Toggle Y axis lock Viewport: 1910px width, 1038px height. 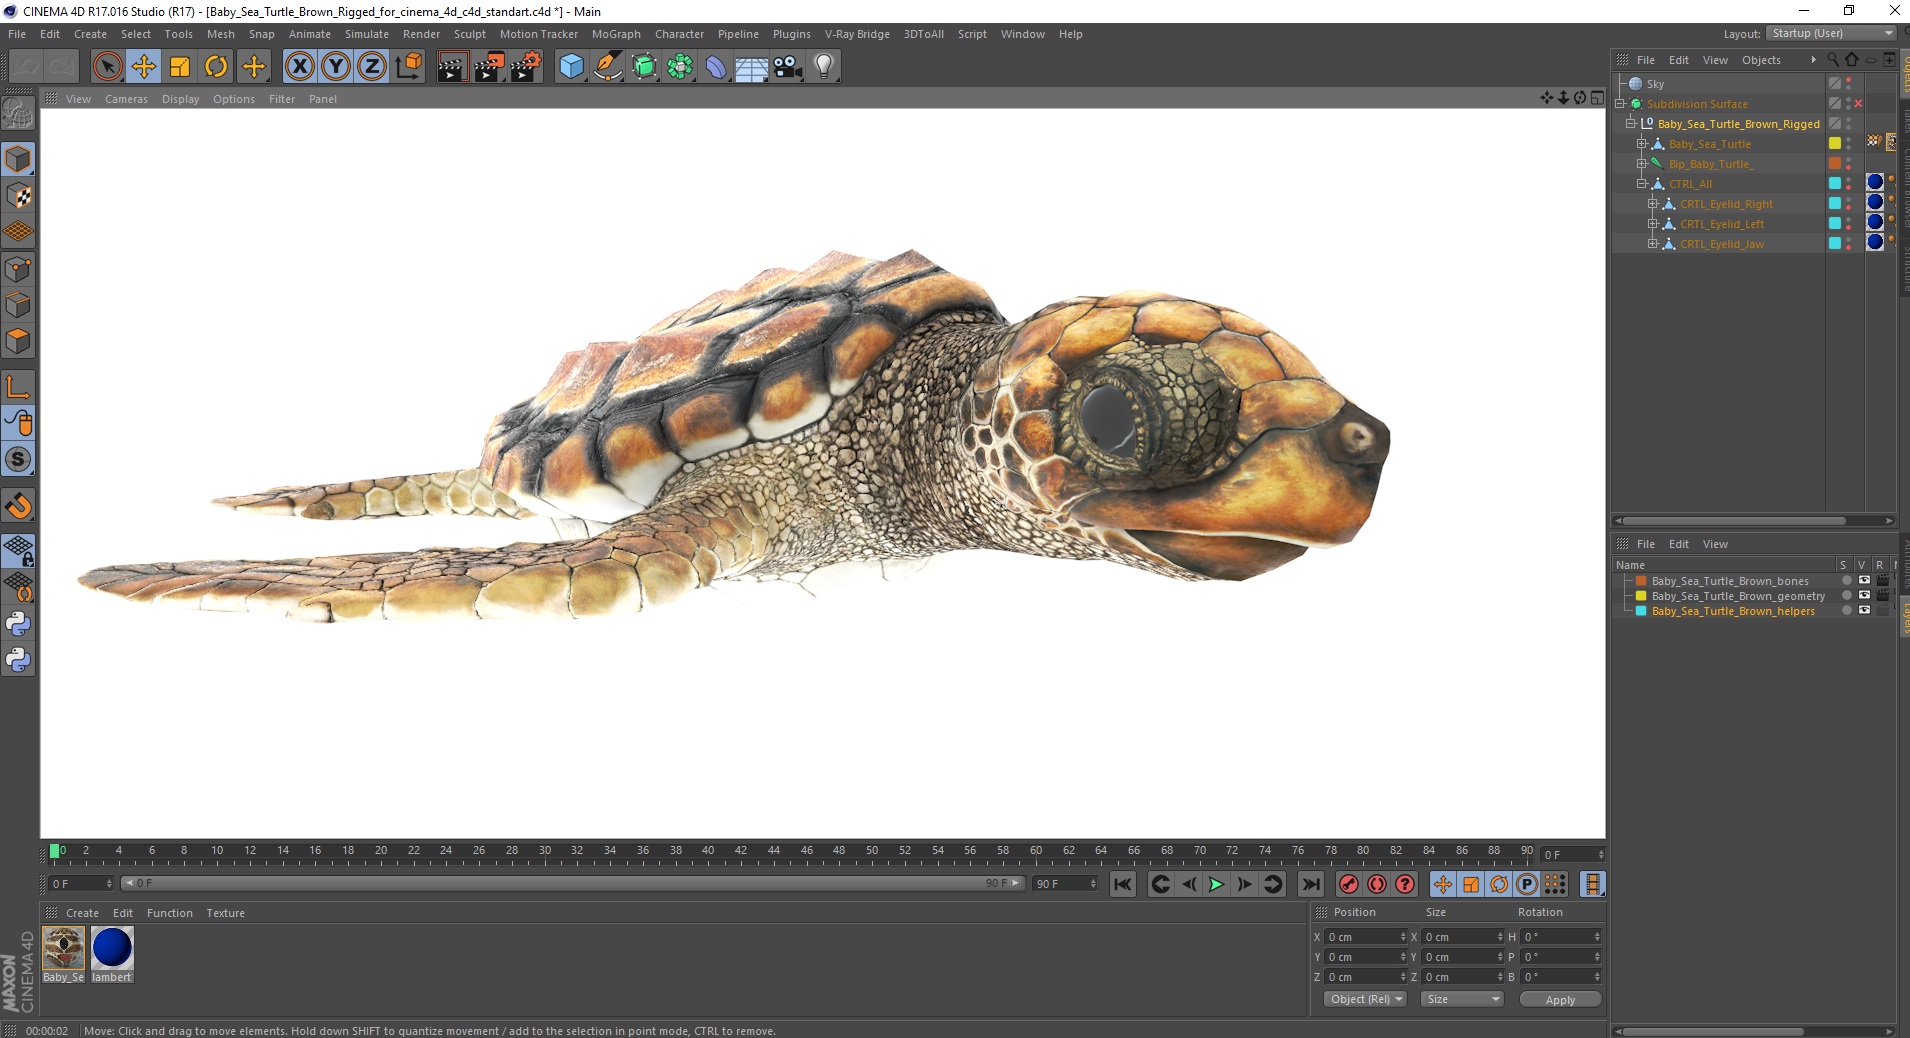[x=336, y=67]
